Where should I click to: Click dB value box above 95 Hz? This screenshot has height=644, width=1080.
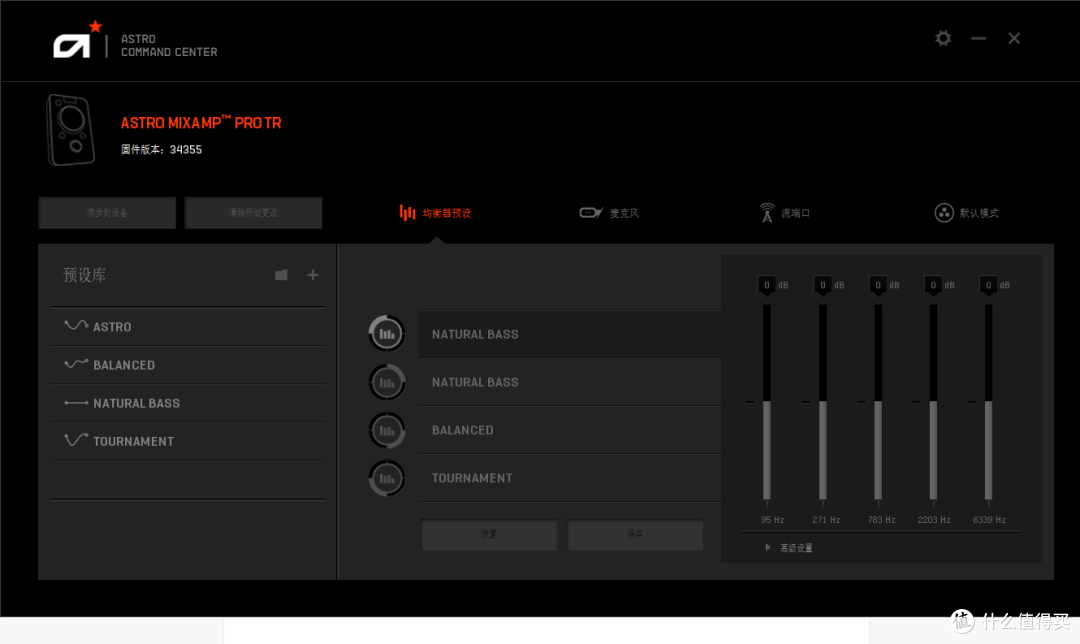[x=767, y=285]
